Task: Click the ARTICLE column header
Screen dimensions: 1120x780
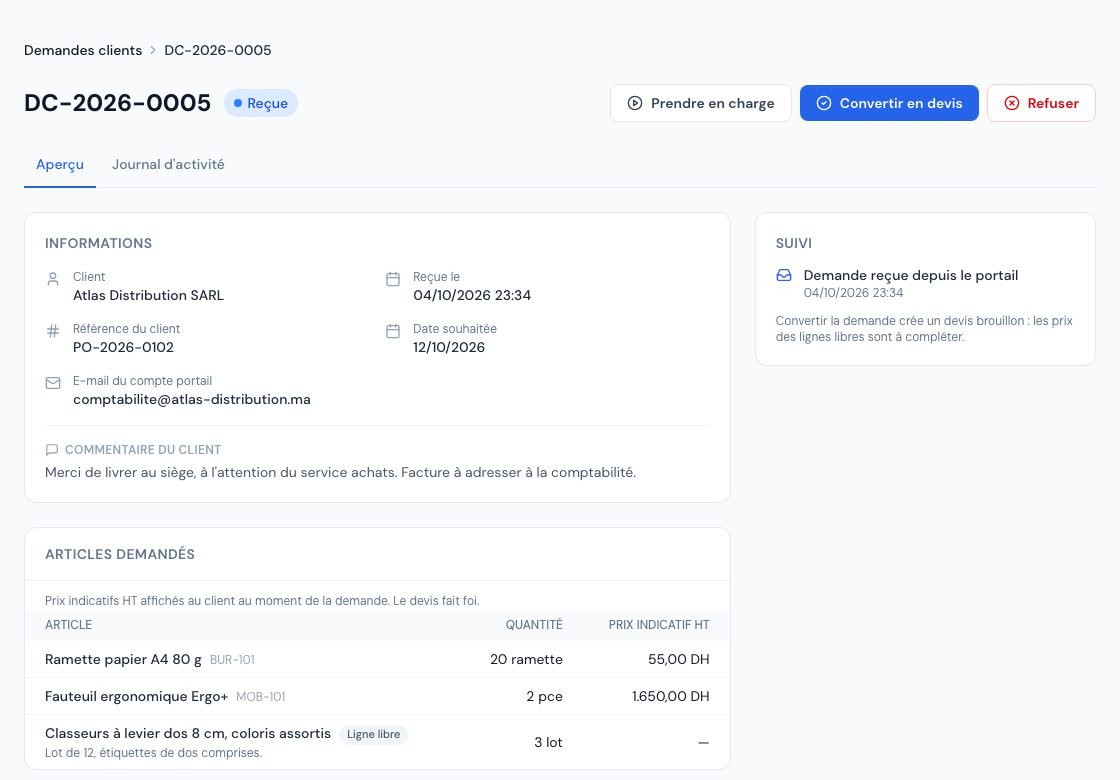Action: click(x=69, y=625)
